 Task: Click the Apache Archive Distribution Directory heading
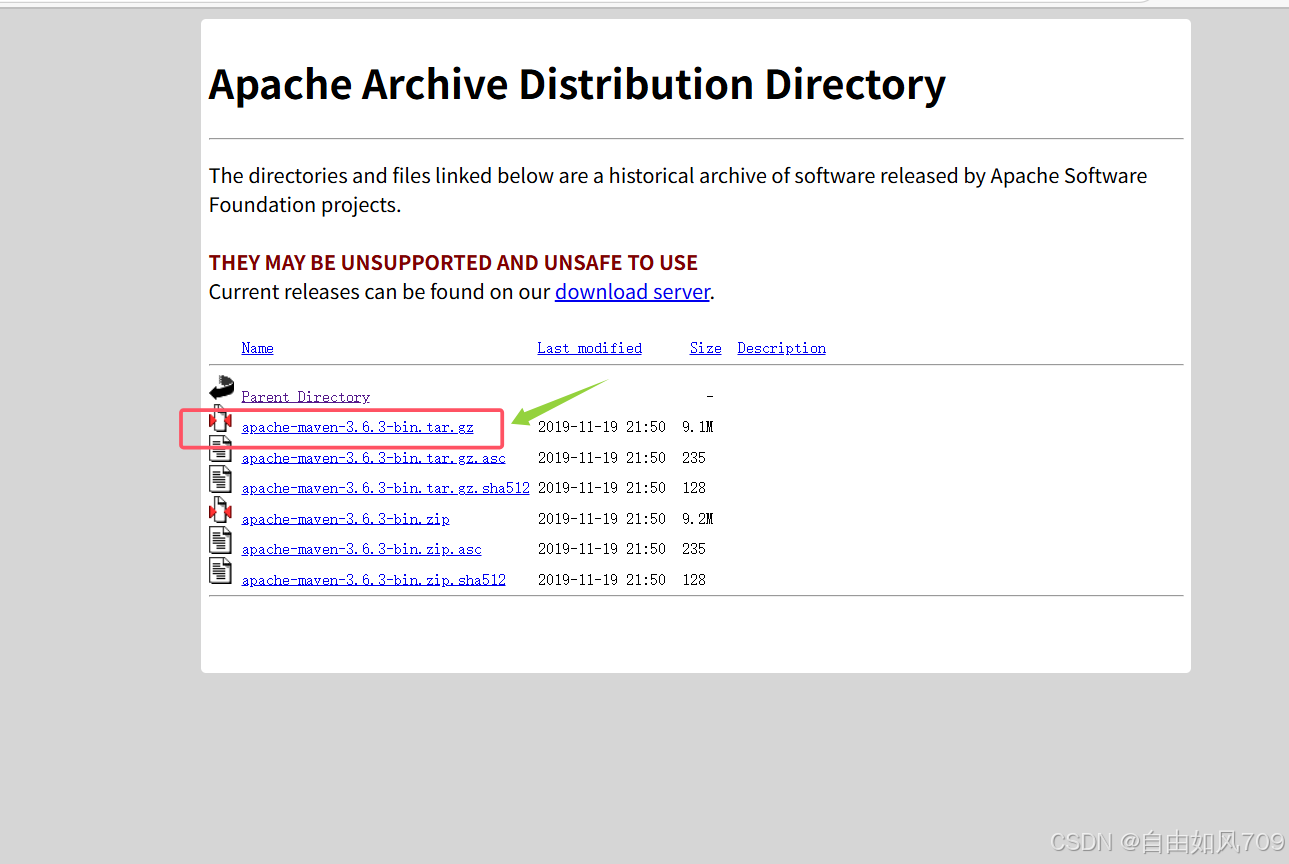(x=577, y=85)
